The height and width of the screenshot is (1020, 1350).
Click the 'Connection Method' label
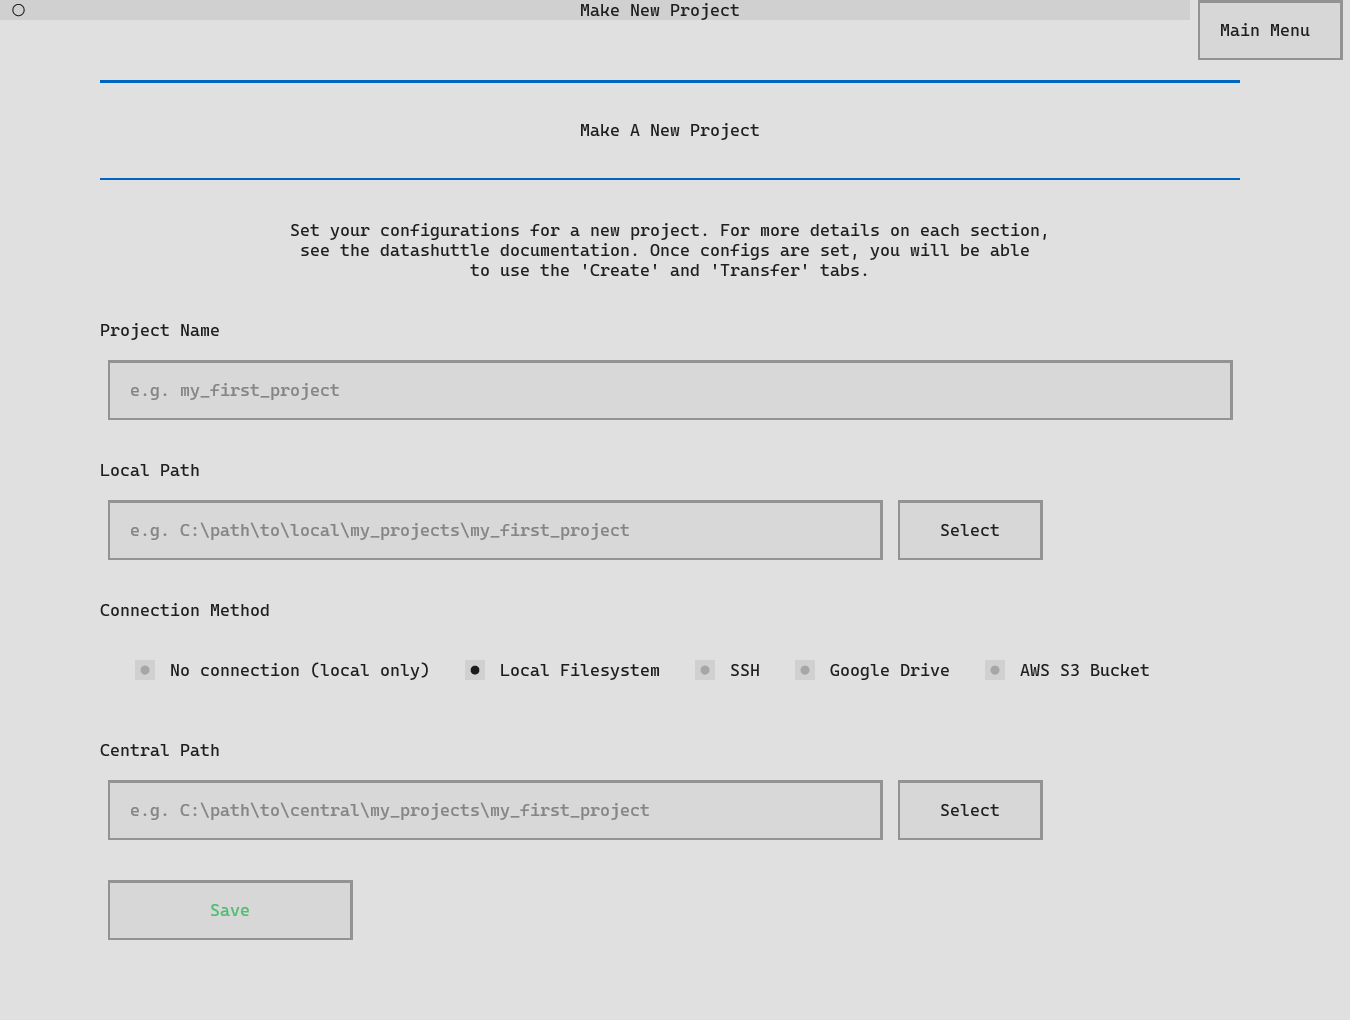185,610
